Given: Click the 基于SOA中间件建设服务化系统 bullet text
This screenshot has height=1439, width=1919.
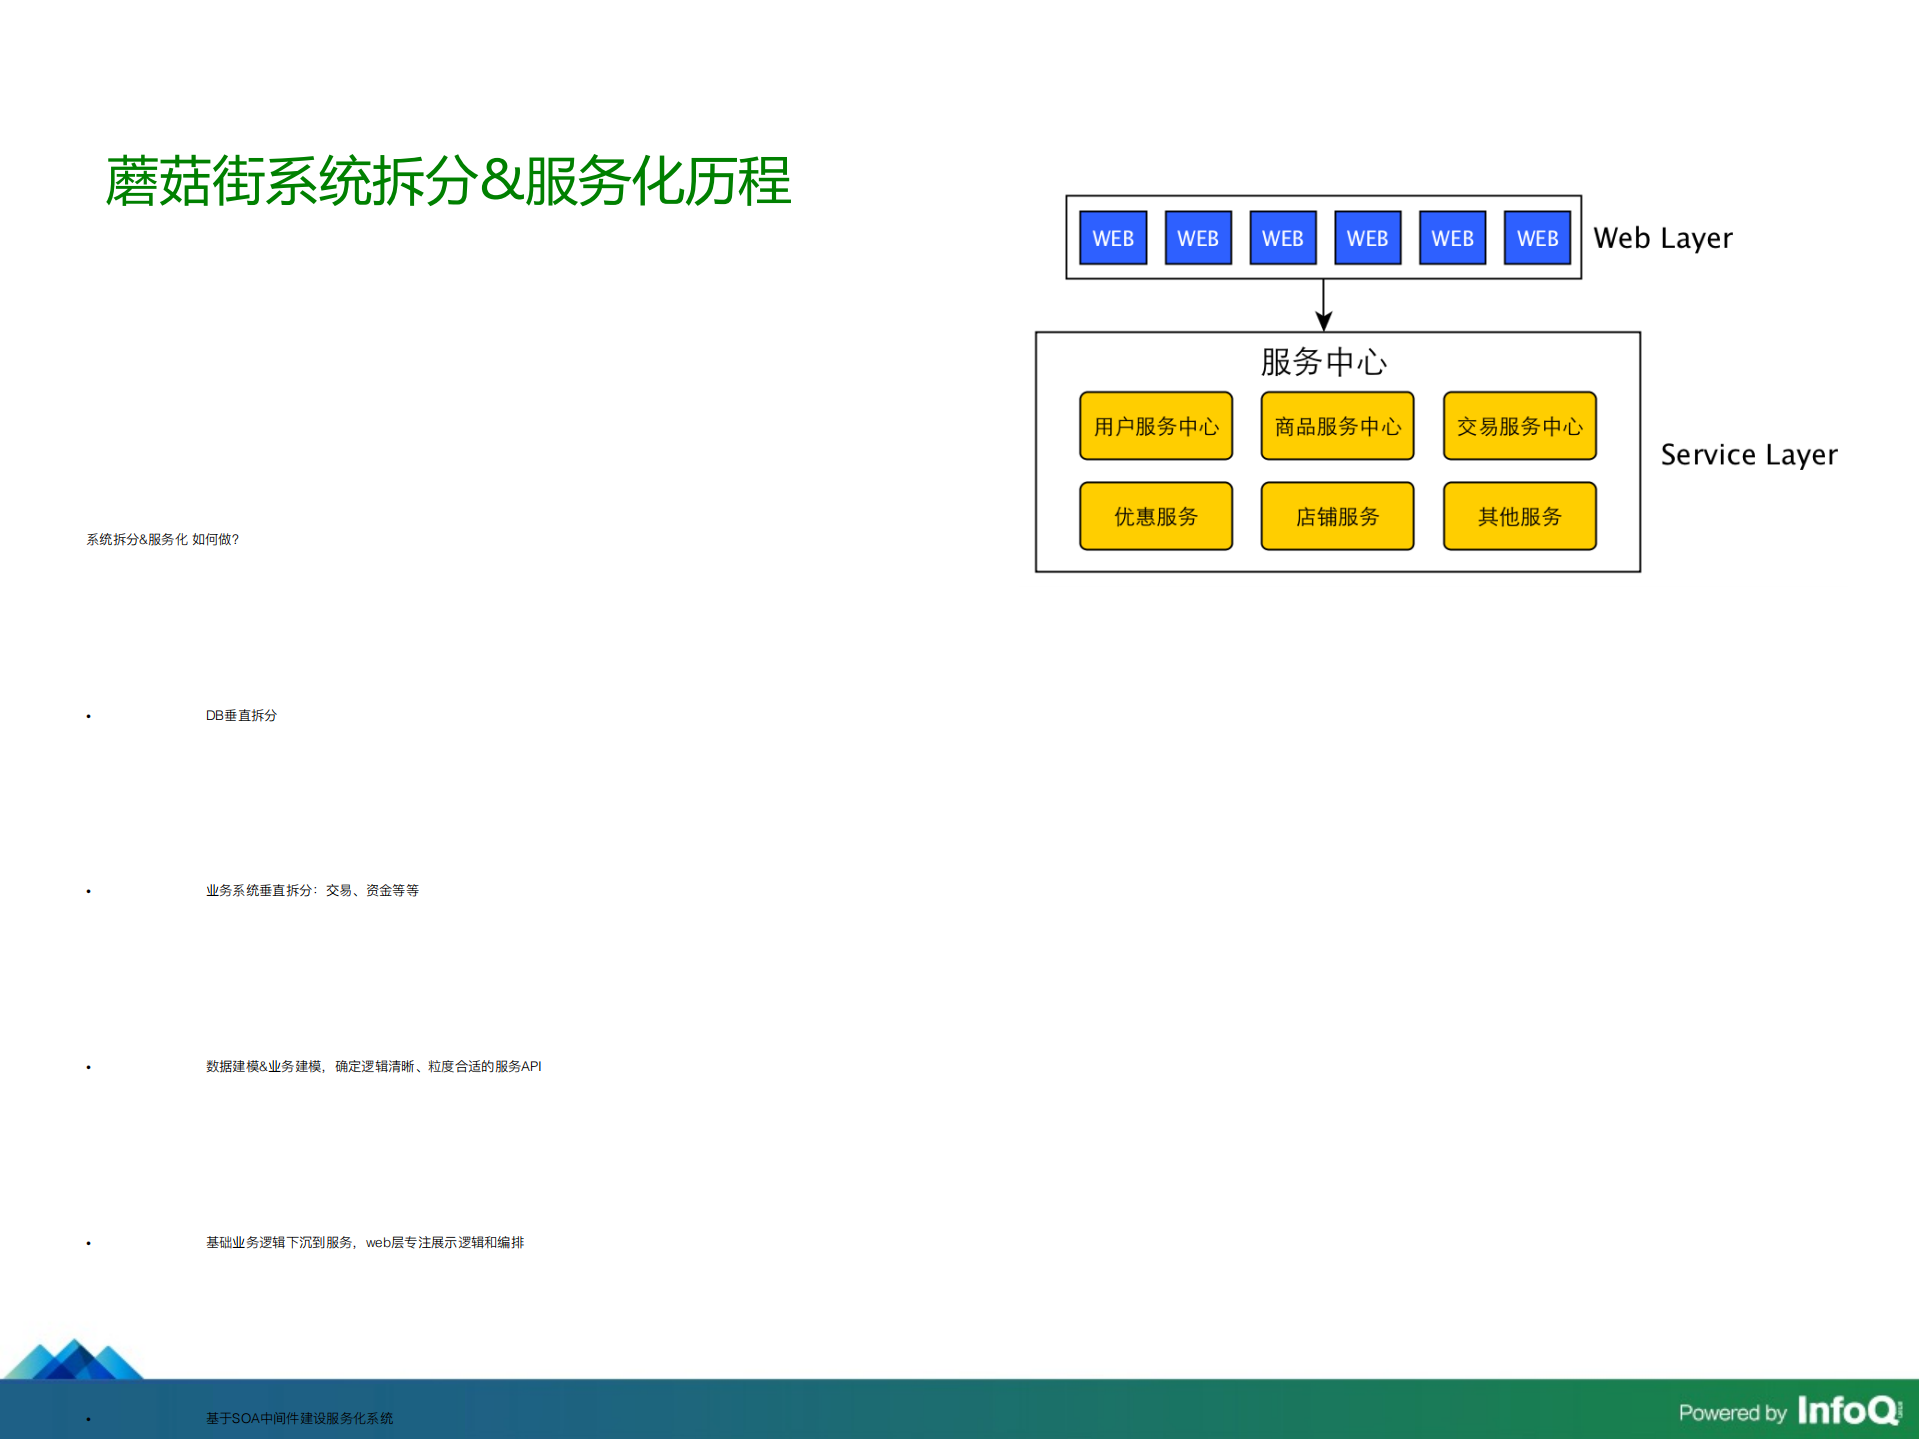Looking at the screenshot, I should click(x=298, y=1417).
